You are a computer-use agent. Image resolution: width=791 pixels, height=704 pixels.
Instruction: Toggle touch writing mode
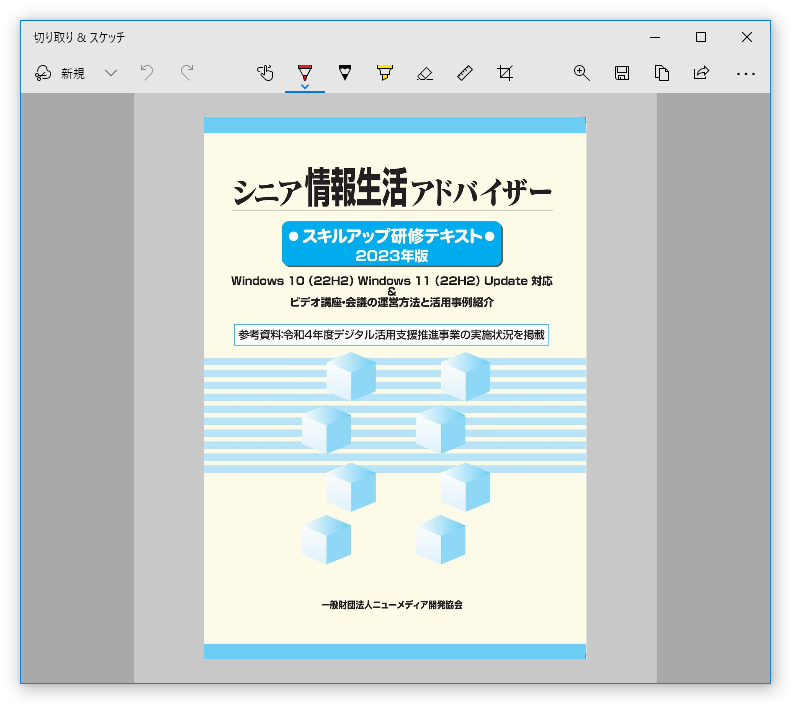point(265,73)
